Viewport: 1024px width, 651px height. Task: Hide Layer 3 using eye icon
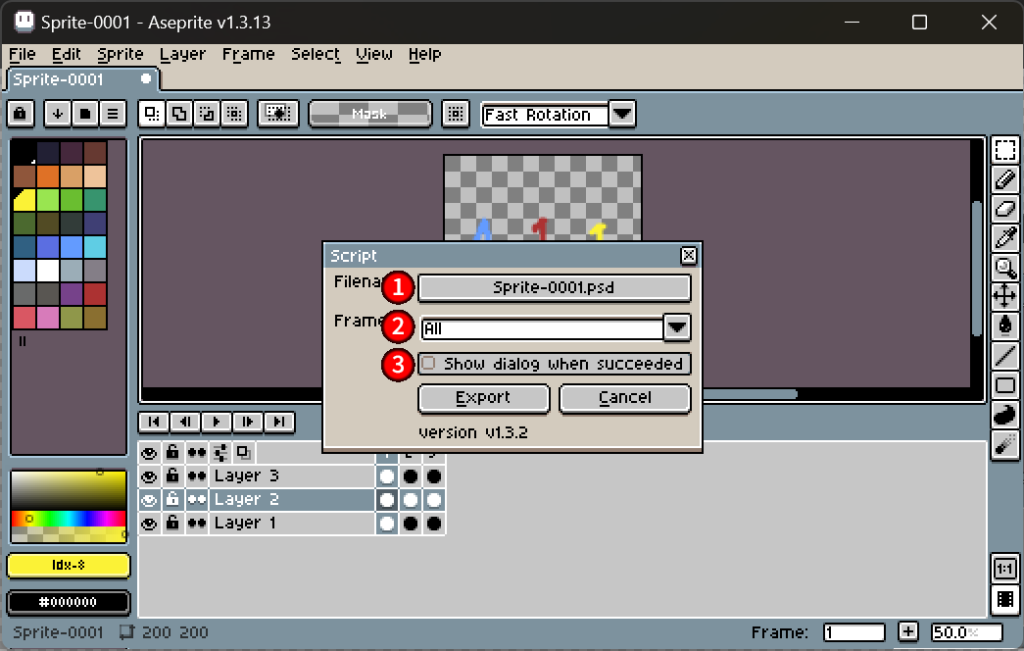[x=149, y=476]
